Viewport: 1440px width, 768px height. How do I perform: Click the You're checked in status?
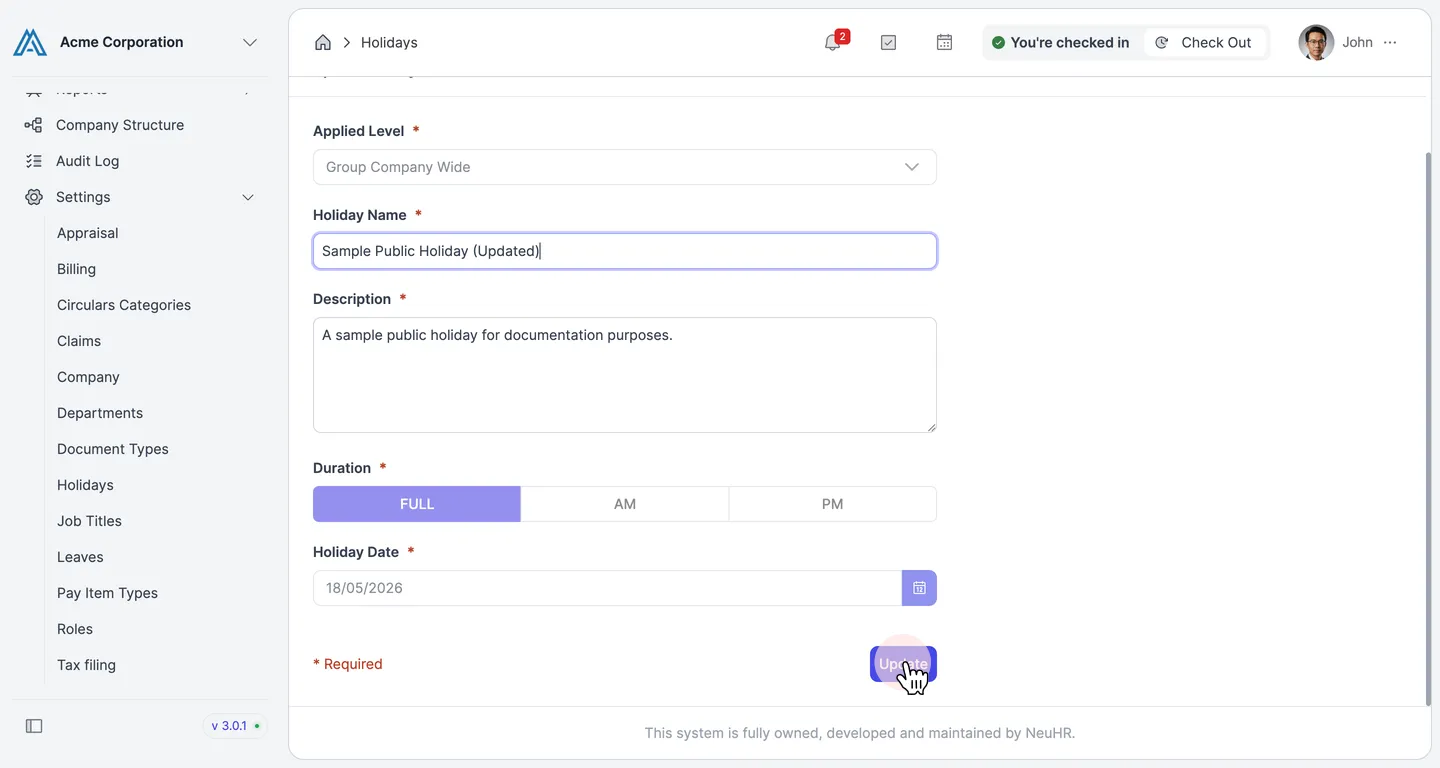(1060, 42)
